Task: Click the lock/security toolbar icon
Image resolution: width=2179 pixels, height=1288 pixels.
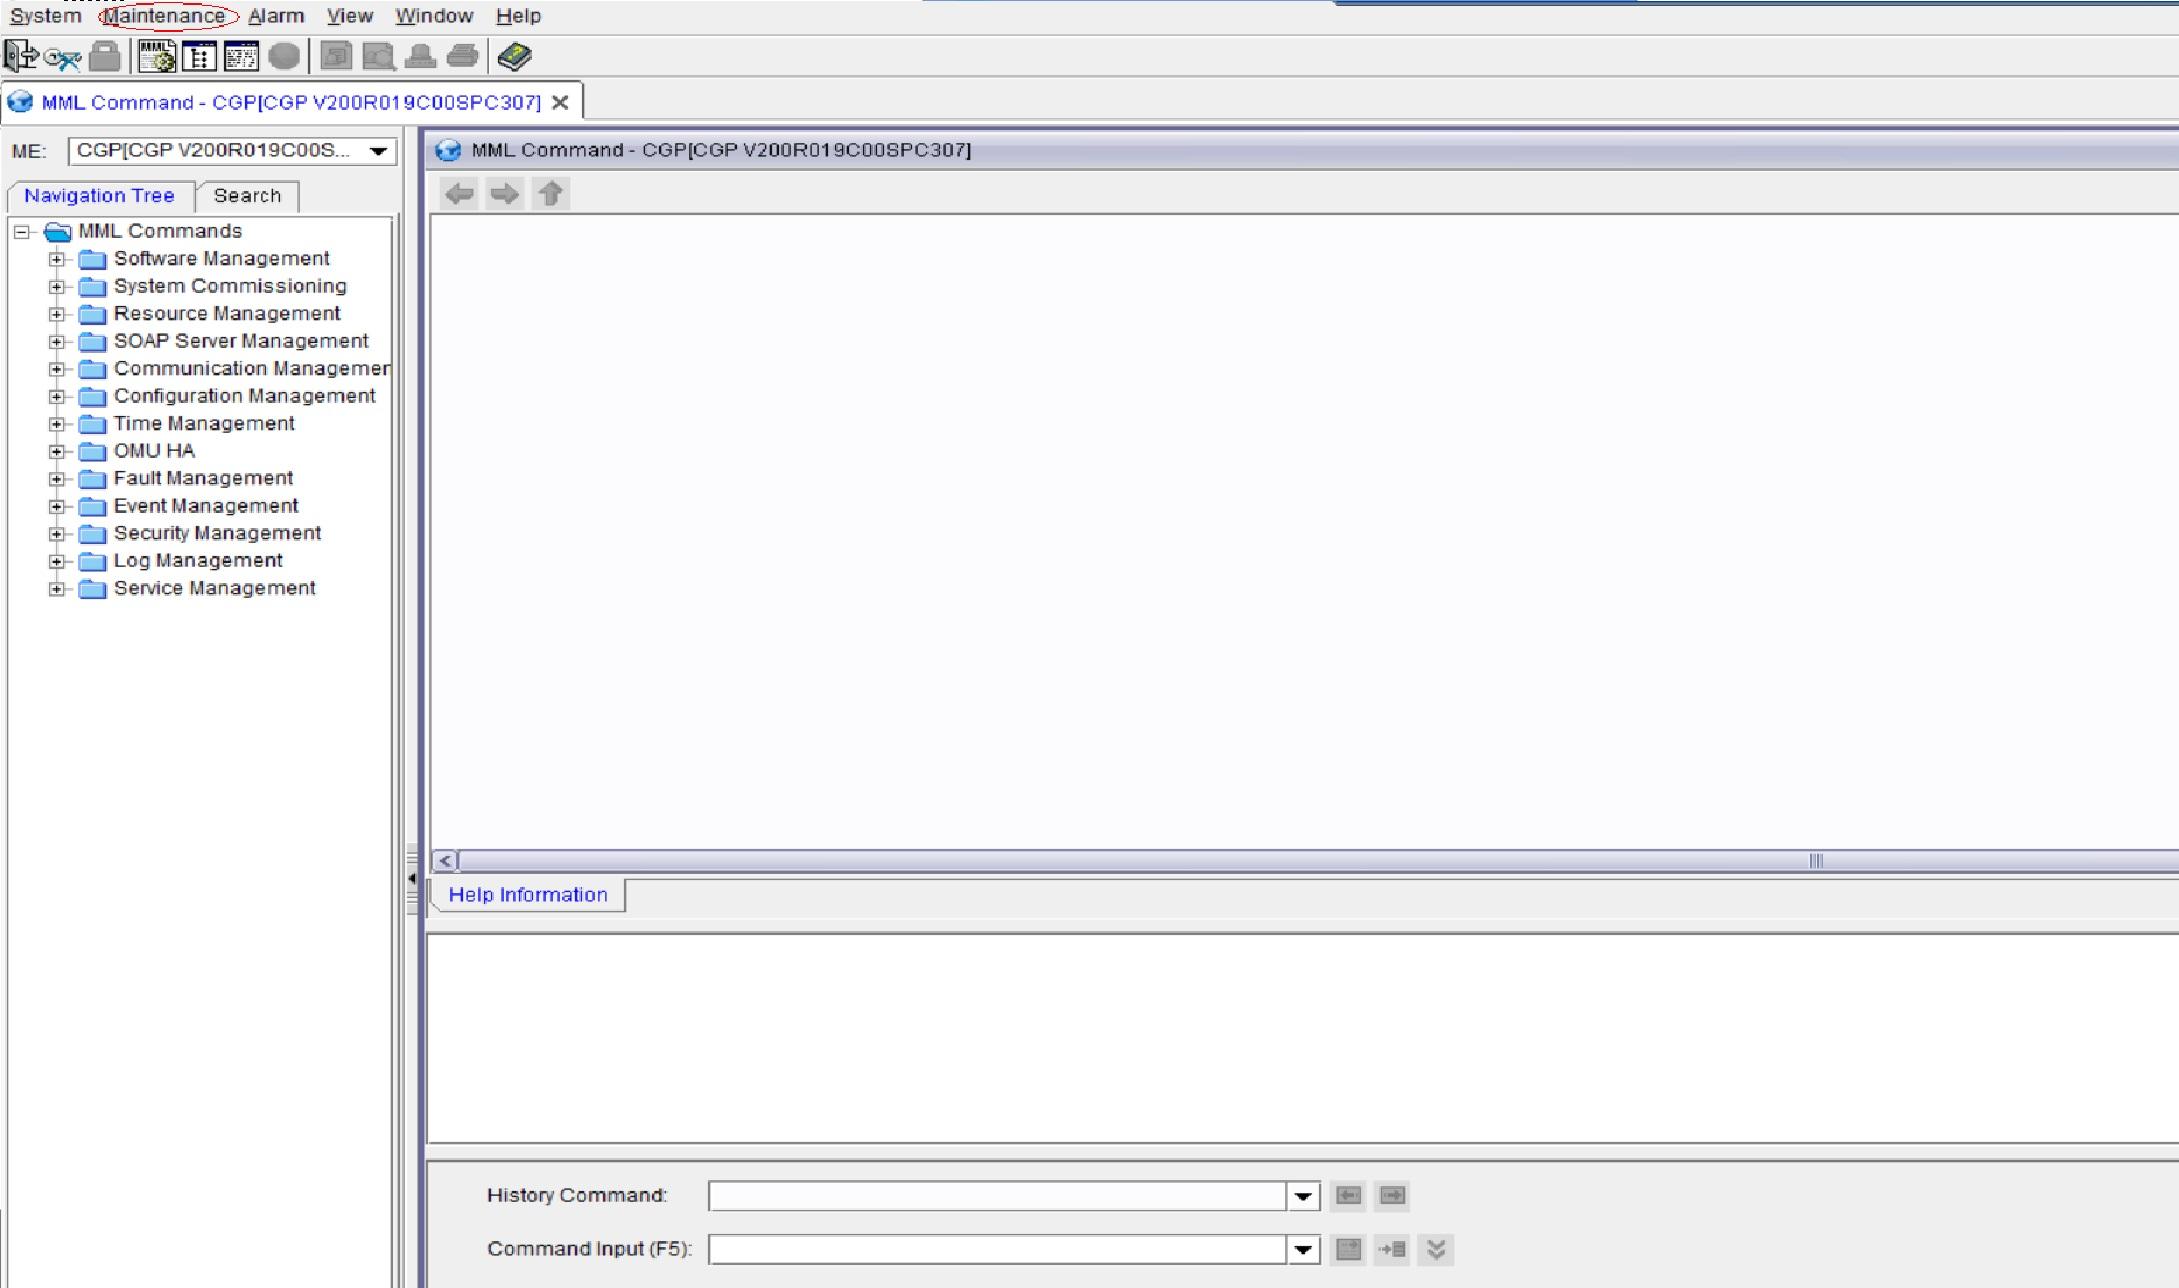Action: pos(104,57)
